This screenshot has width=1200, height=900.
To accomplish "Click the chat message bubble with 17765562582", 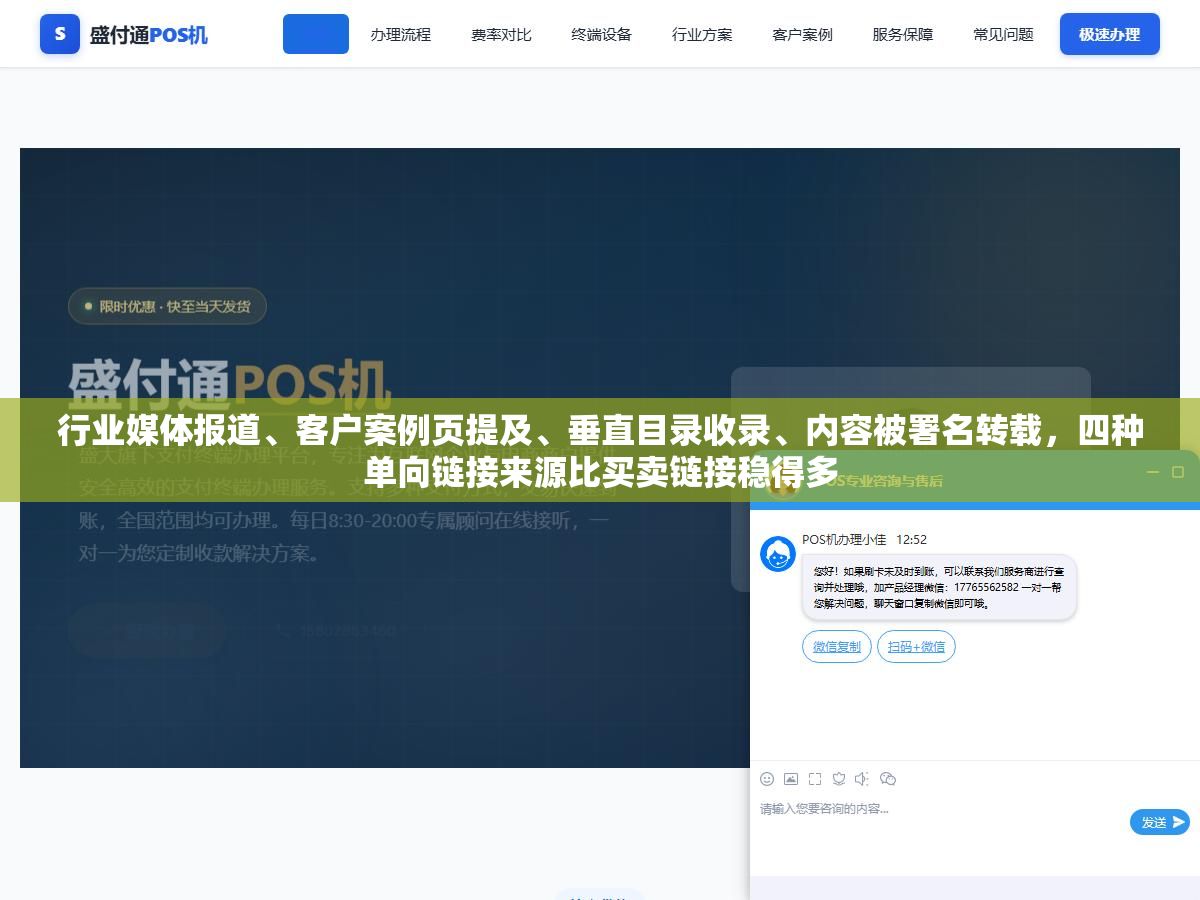I will pos(939,587).
